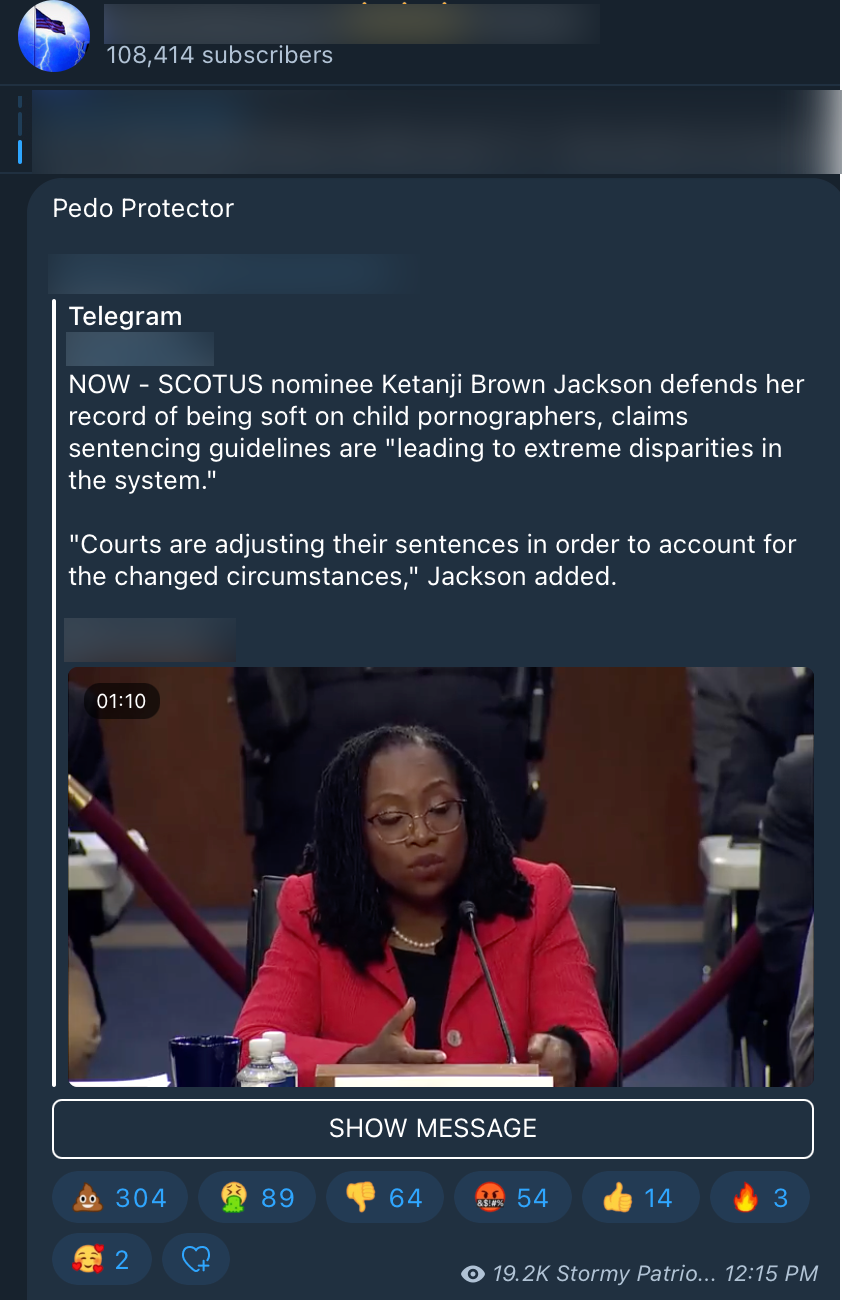Click the Stormy Patrio... author signature

pyautogui.click(x=635, y=1273)
